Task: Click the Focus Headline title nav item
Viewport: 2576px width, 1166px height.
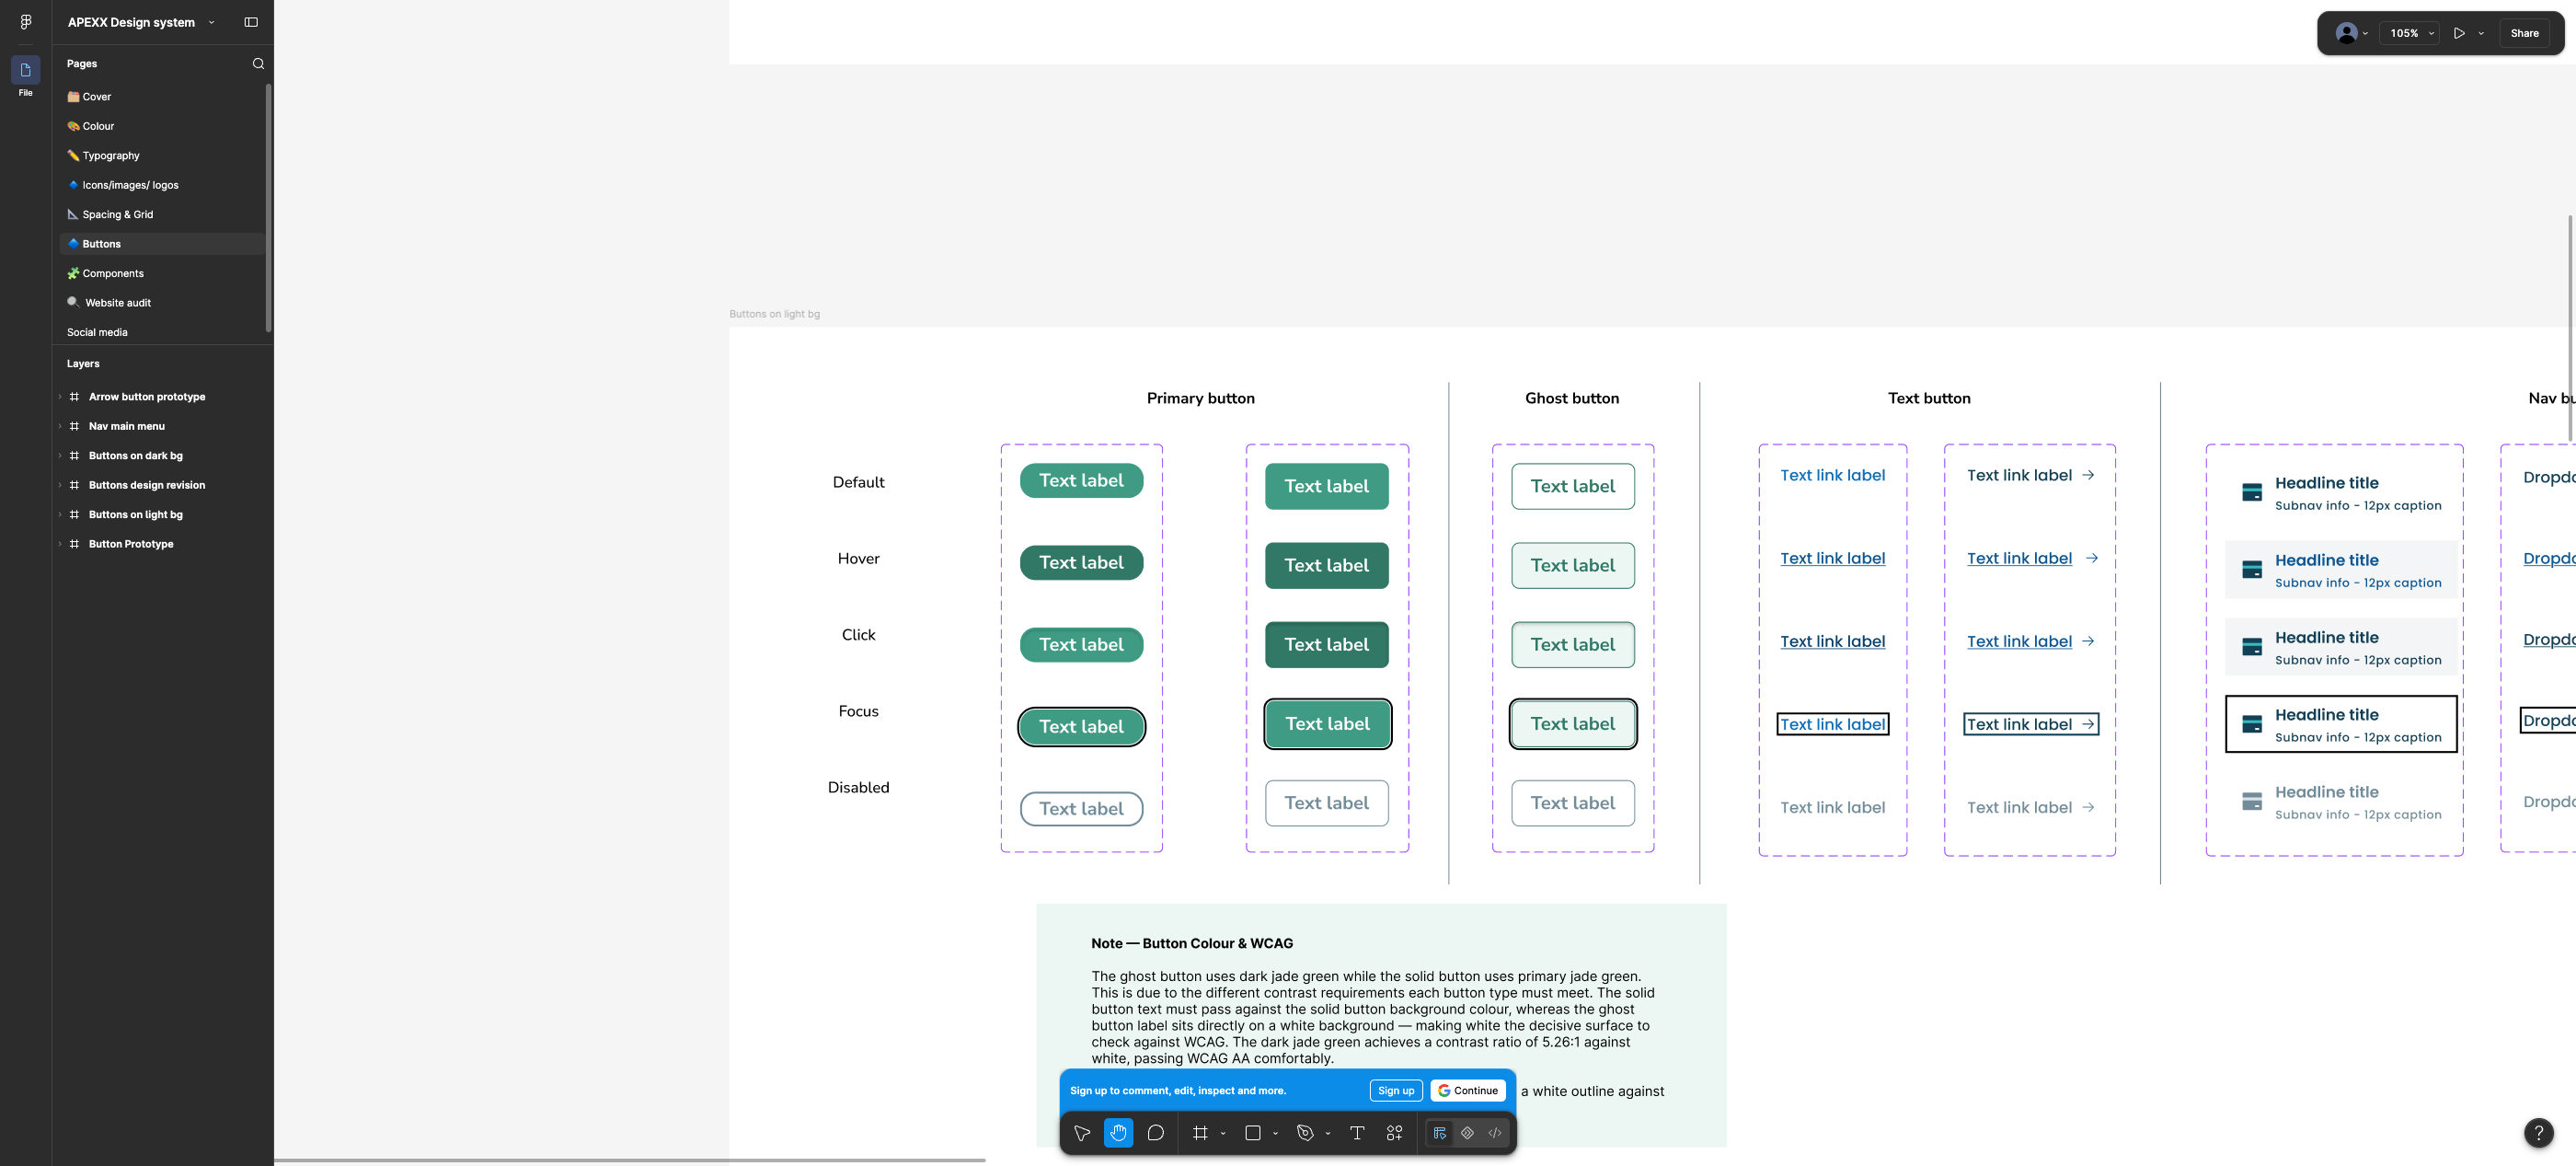Action: pyautogui.click(x=2340, y=724)
